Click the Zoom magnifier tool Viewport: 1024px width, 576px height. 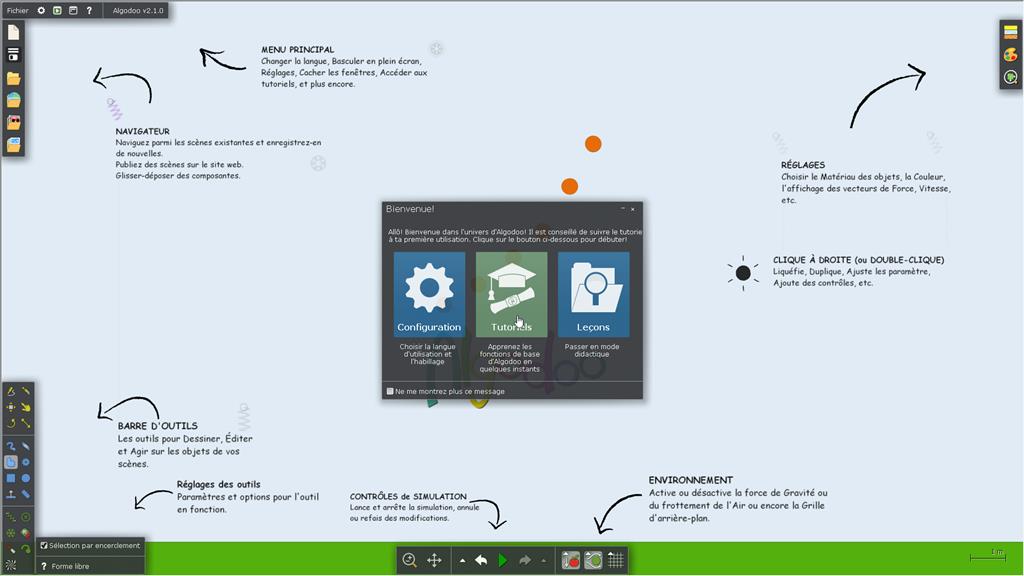click(409, 560)
